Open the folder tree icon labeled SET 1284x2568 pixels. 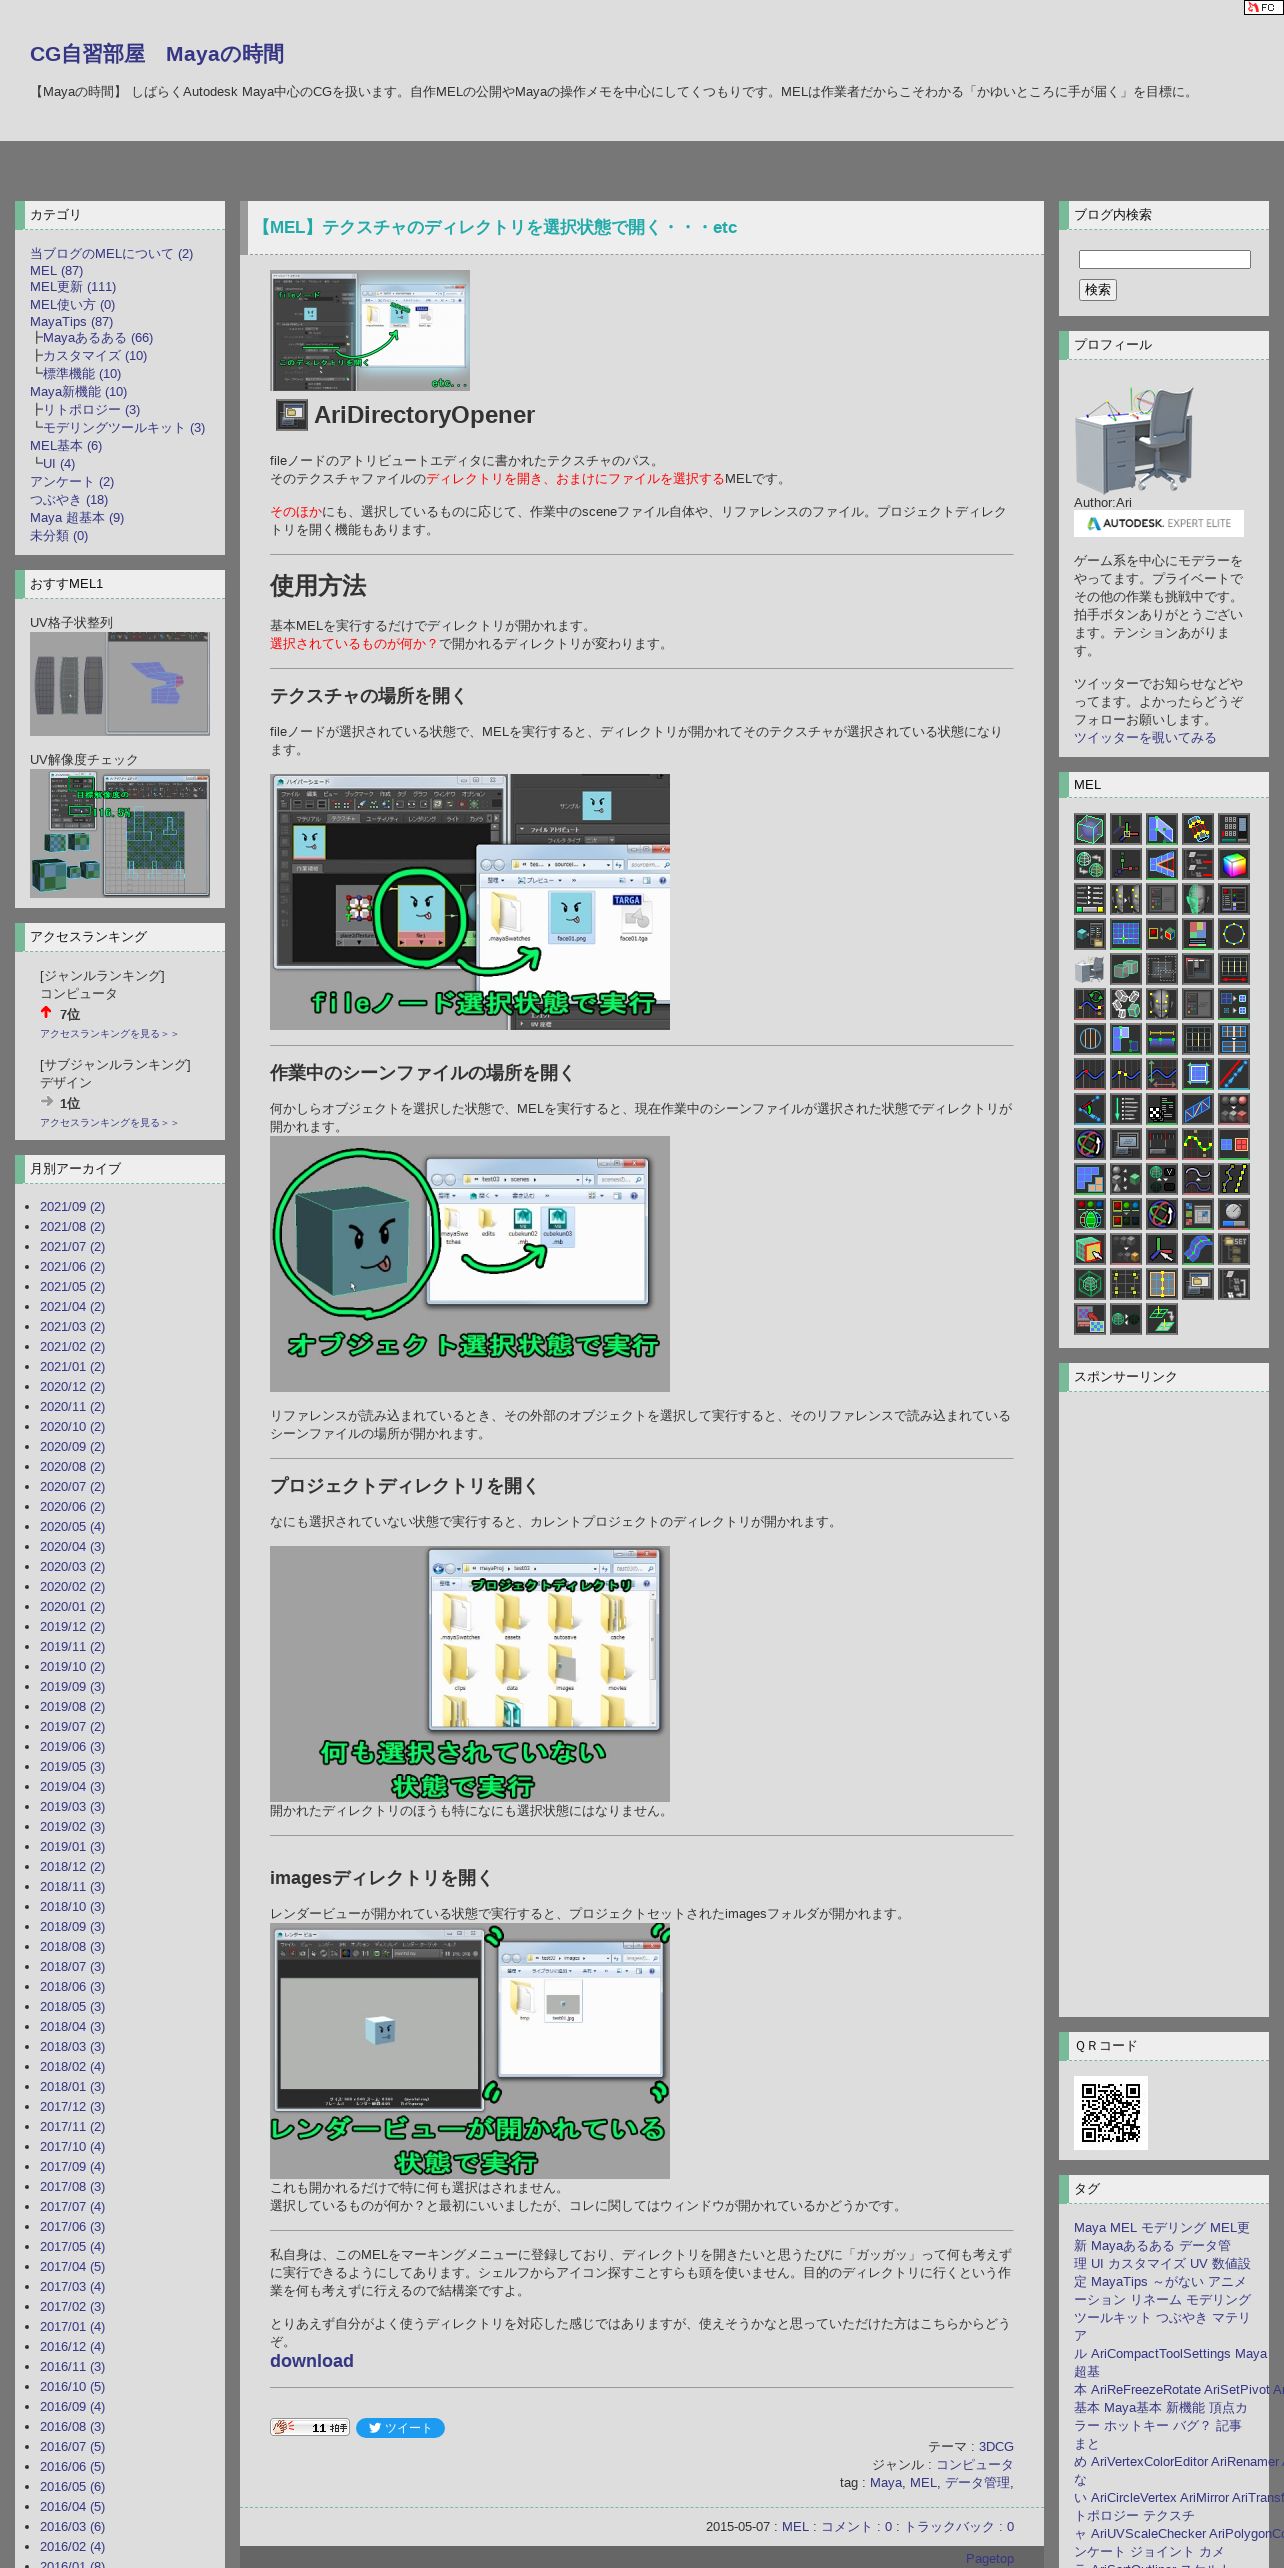pyautogui.click(x=1234, y=1249)
